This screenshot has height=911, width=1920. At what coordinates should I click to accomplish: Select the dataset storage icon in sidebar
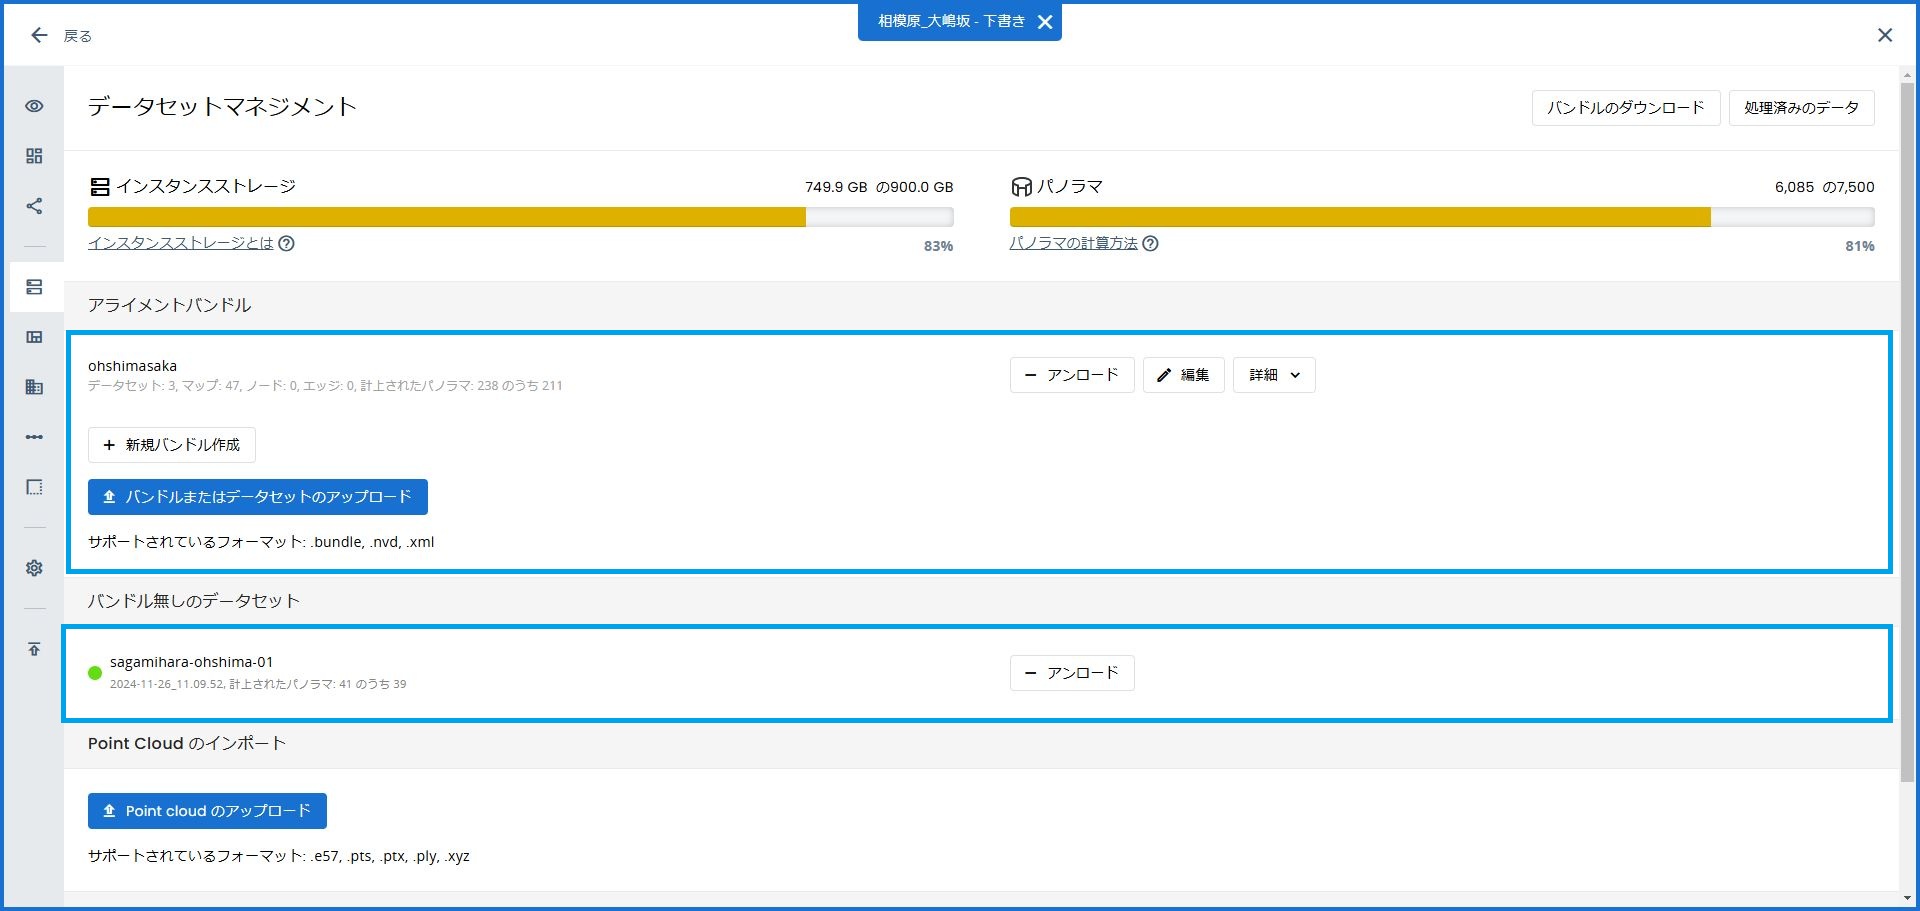(x=34, y=287)
